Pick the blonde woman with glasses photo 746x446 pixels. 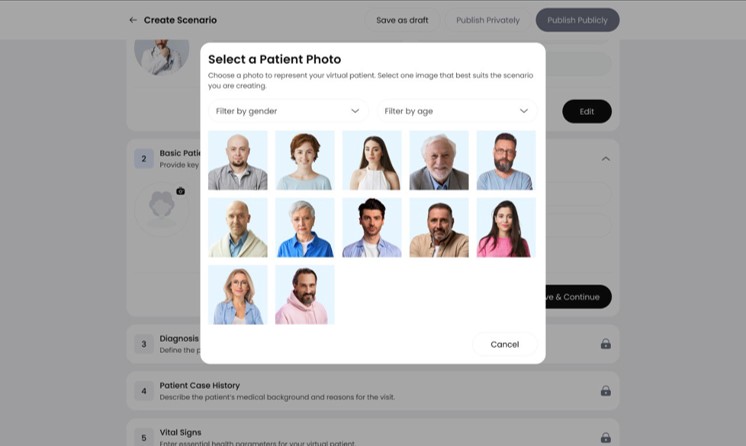coord(237,295)
